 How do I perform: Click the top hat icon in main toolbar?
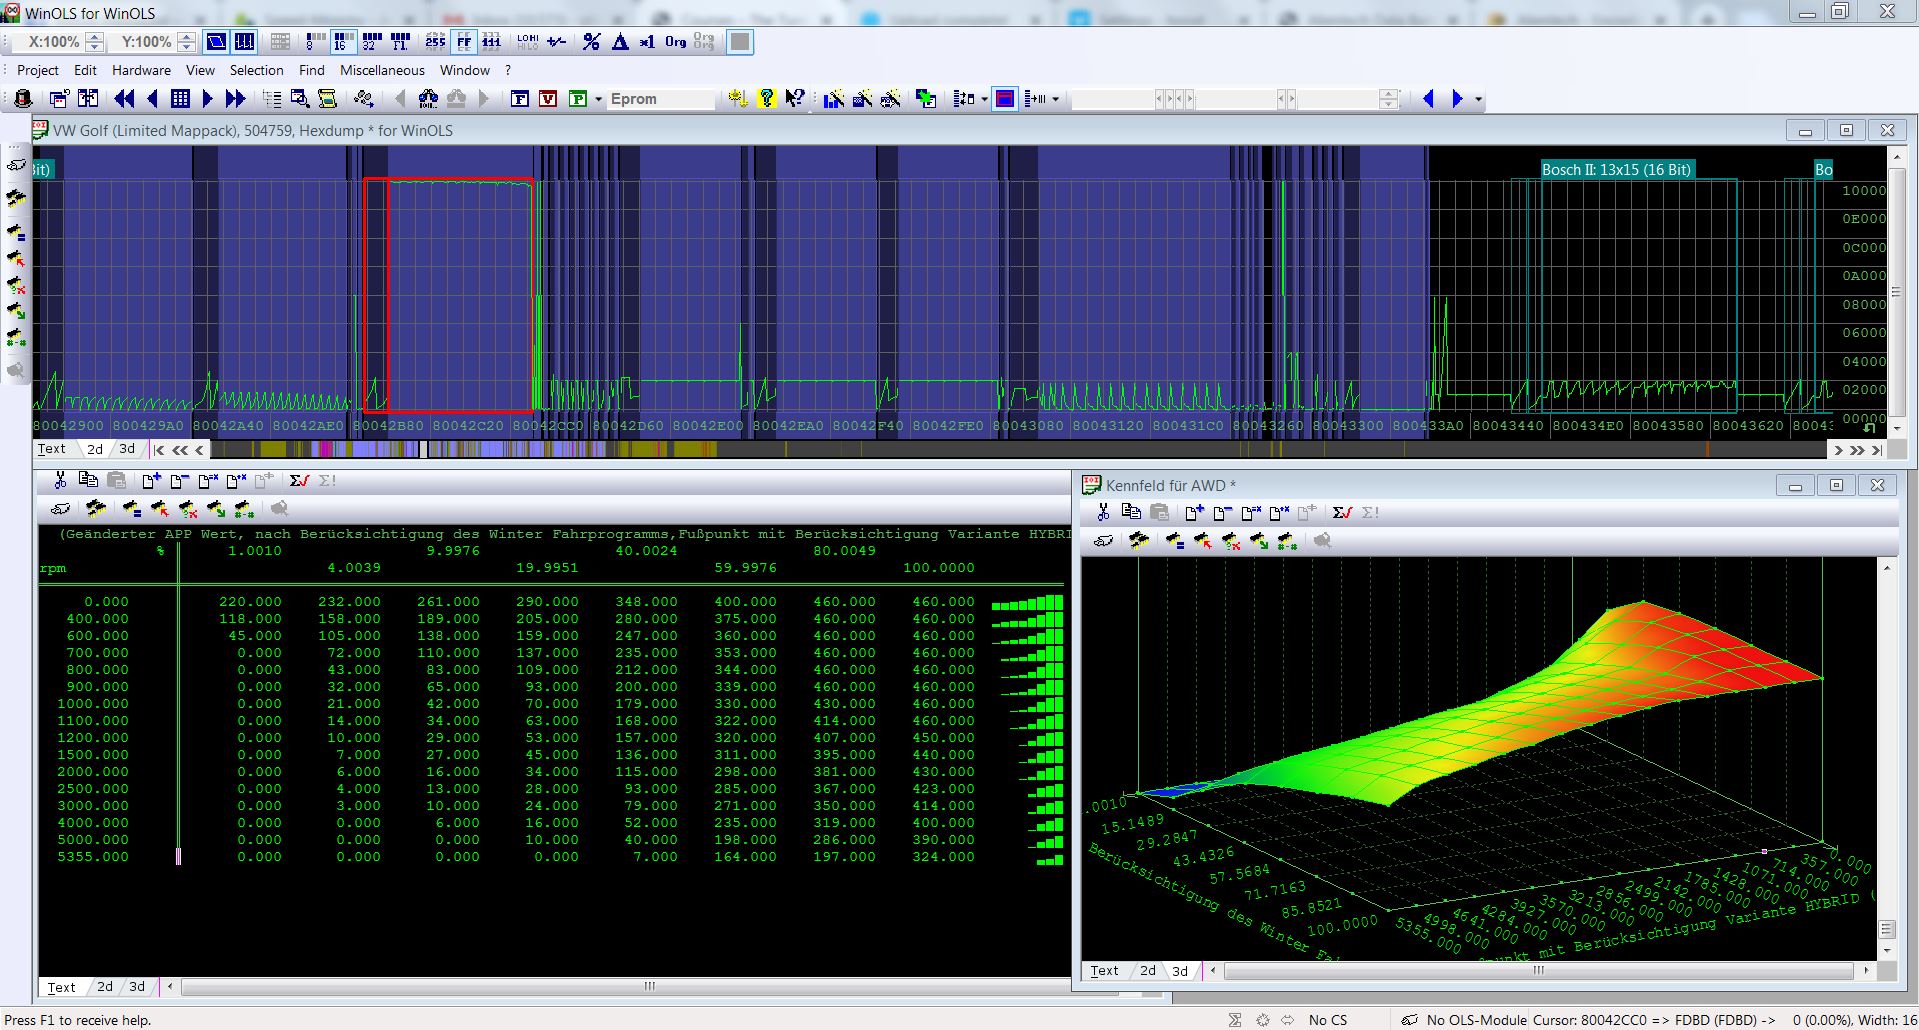pos(23,99)
